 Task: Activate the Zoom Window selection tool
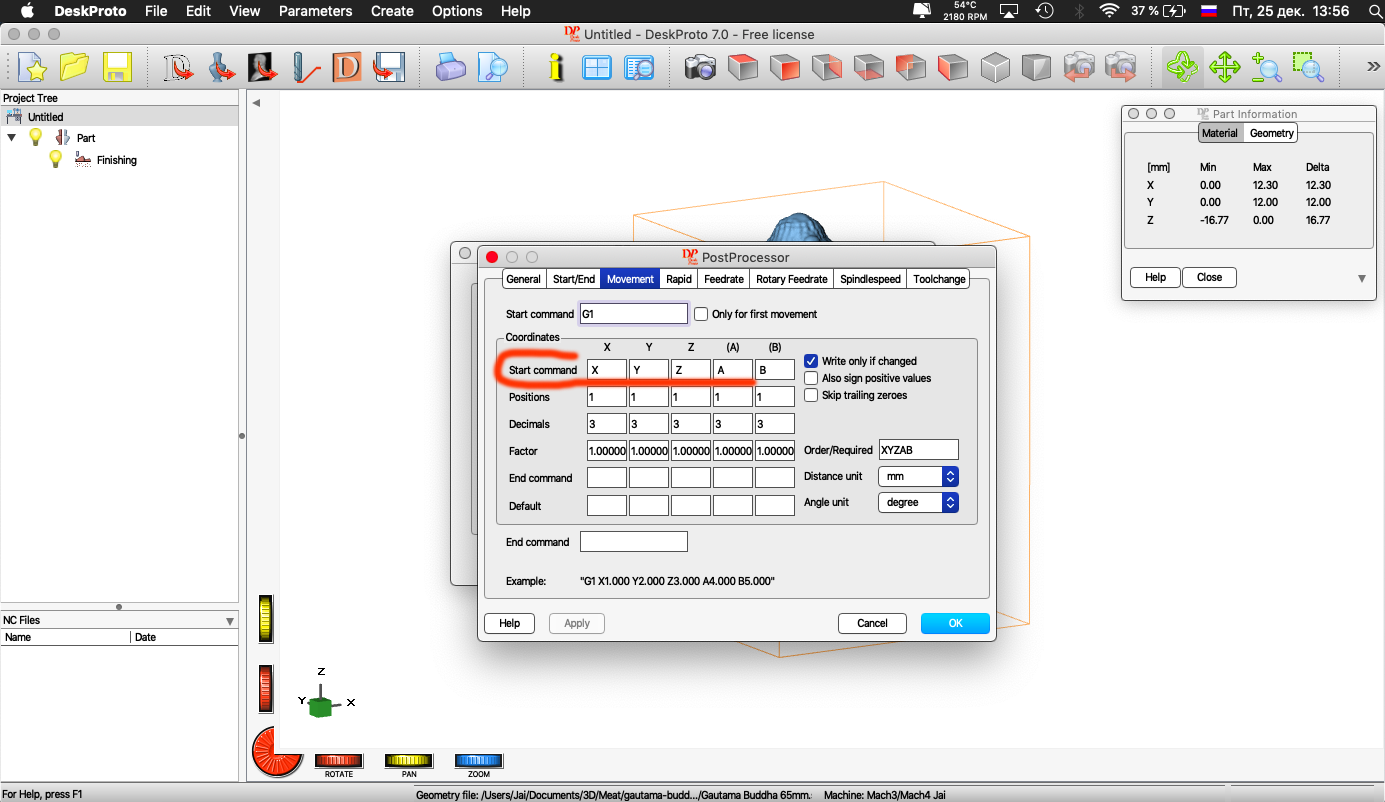[x=1308, y=68]
